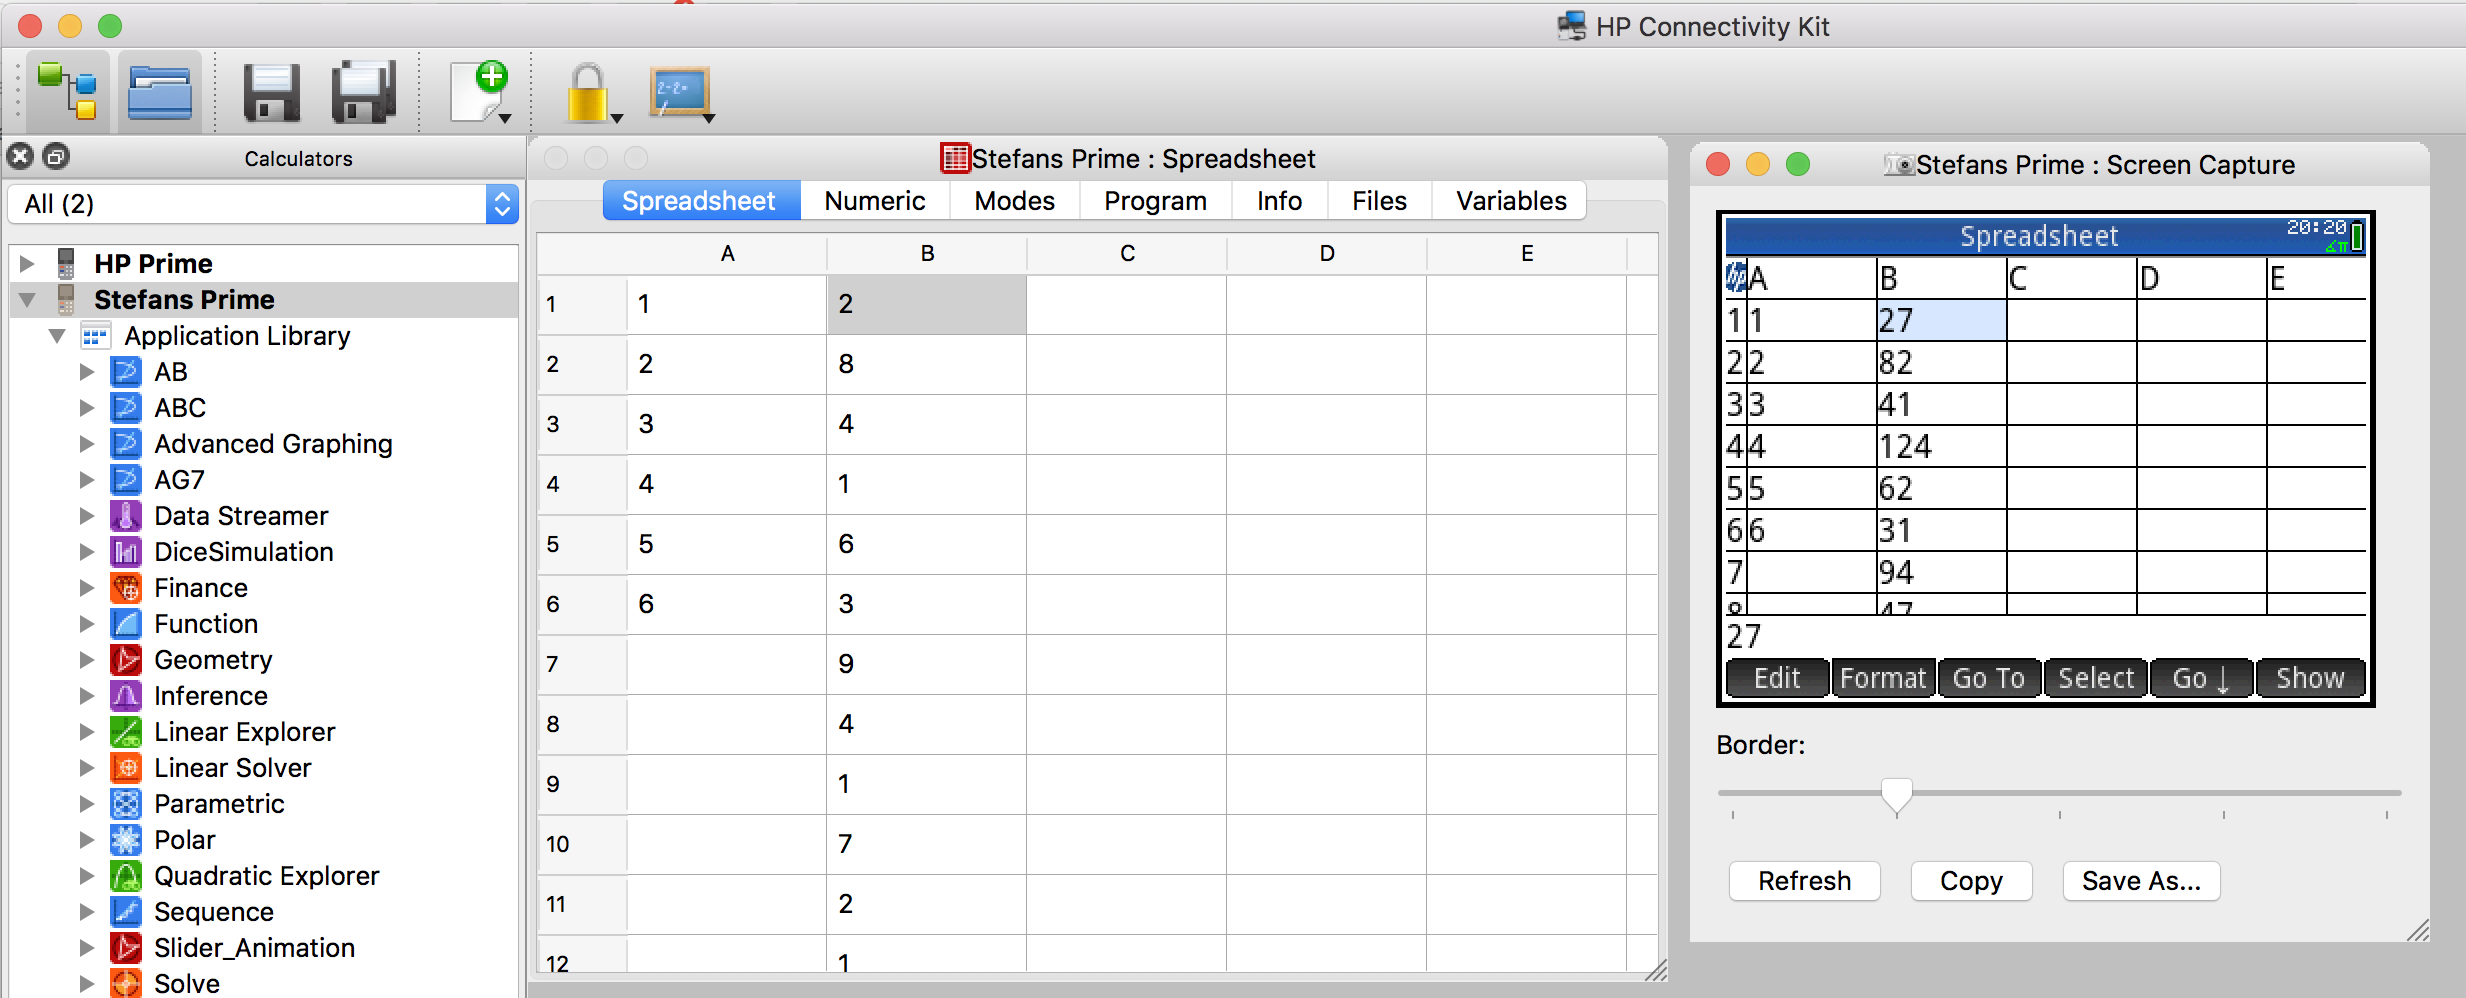
Task: Select the Finance app icon
Action: pyautogui.click(x=126, y=587)
